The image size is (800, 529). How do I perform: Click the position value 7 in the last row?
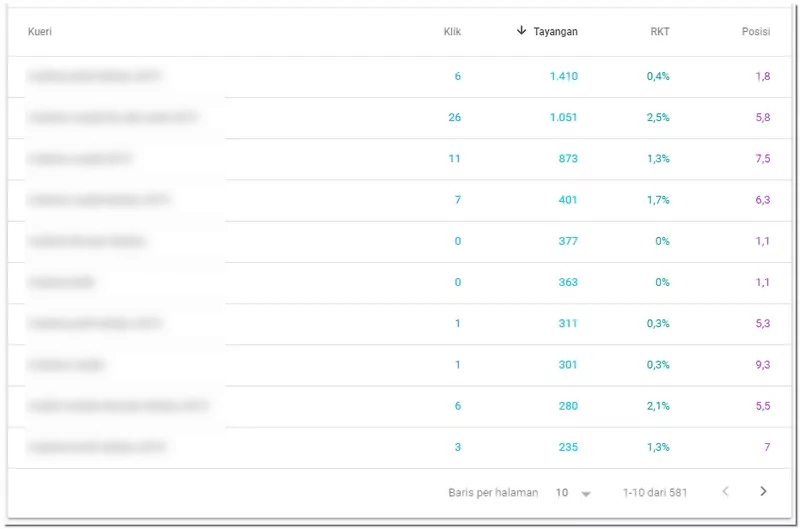[767, 447]
